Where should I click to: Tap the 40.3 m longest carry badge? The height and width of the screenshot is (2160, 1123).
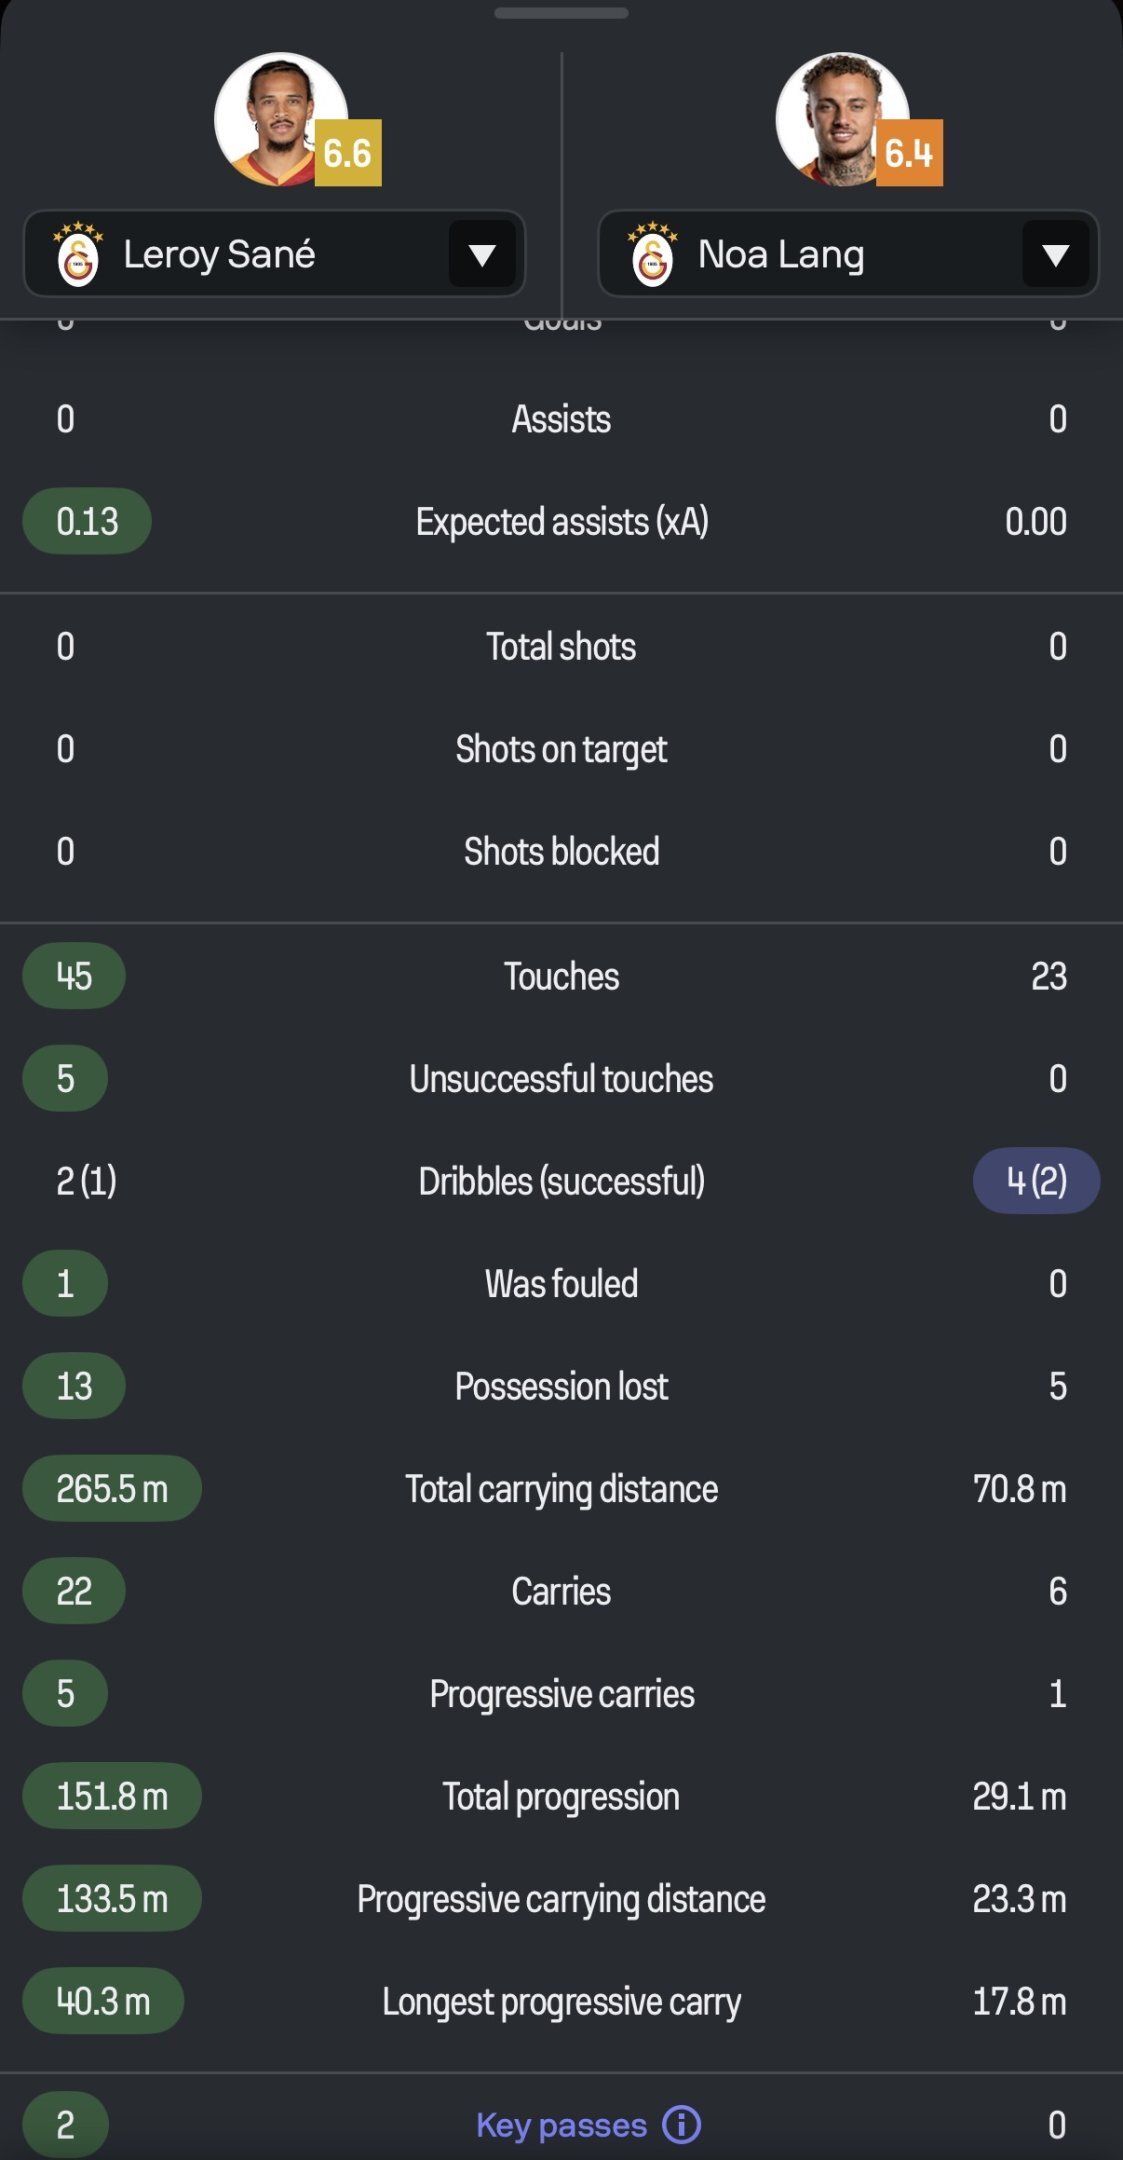(103, 2001)
